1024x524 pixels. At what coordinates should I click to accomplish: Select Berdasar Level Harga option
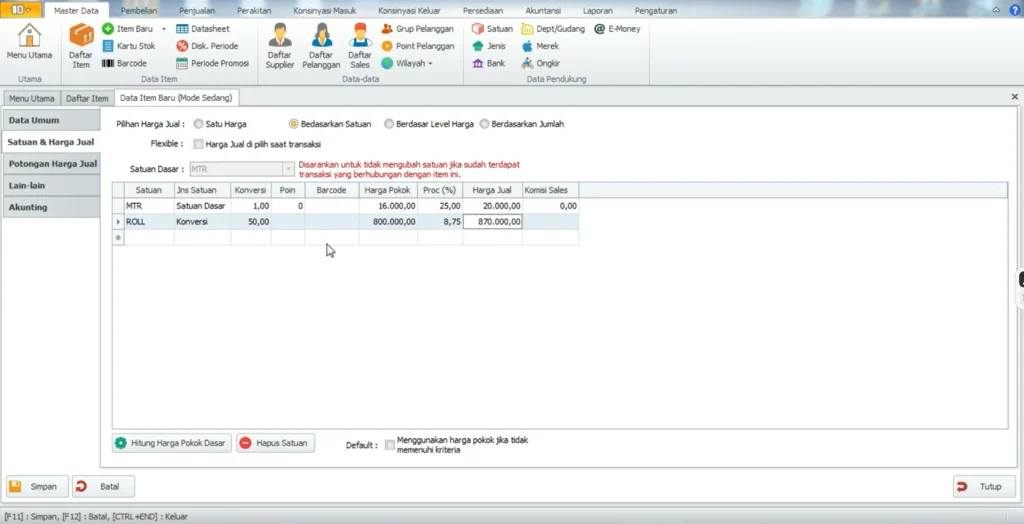(x=389, y=123)
